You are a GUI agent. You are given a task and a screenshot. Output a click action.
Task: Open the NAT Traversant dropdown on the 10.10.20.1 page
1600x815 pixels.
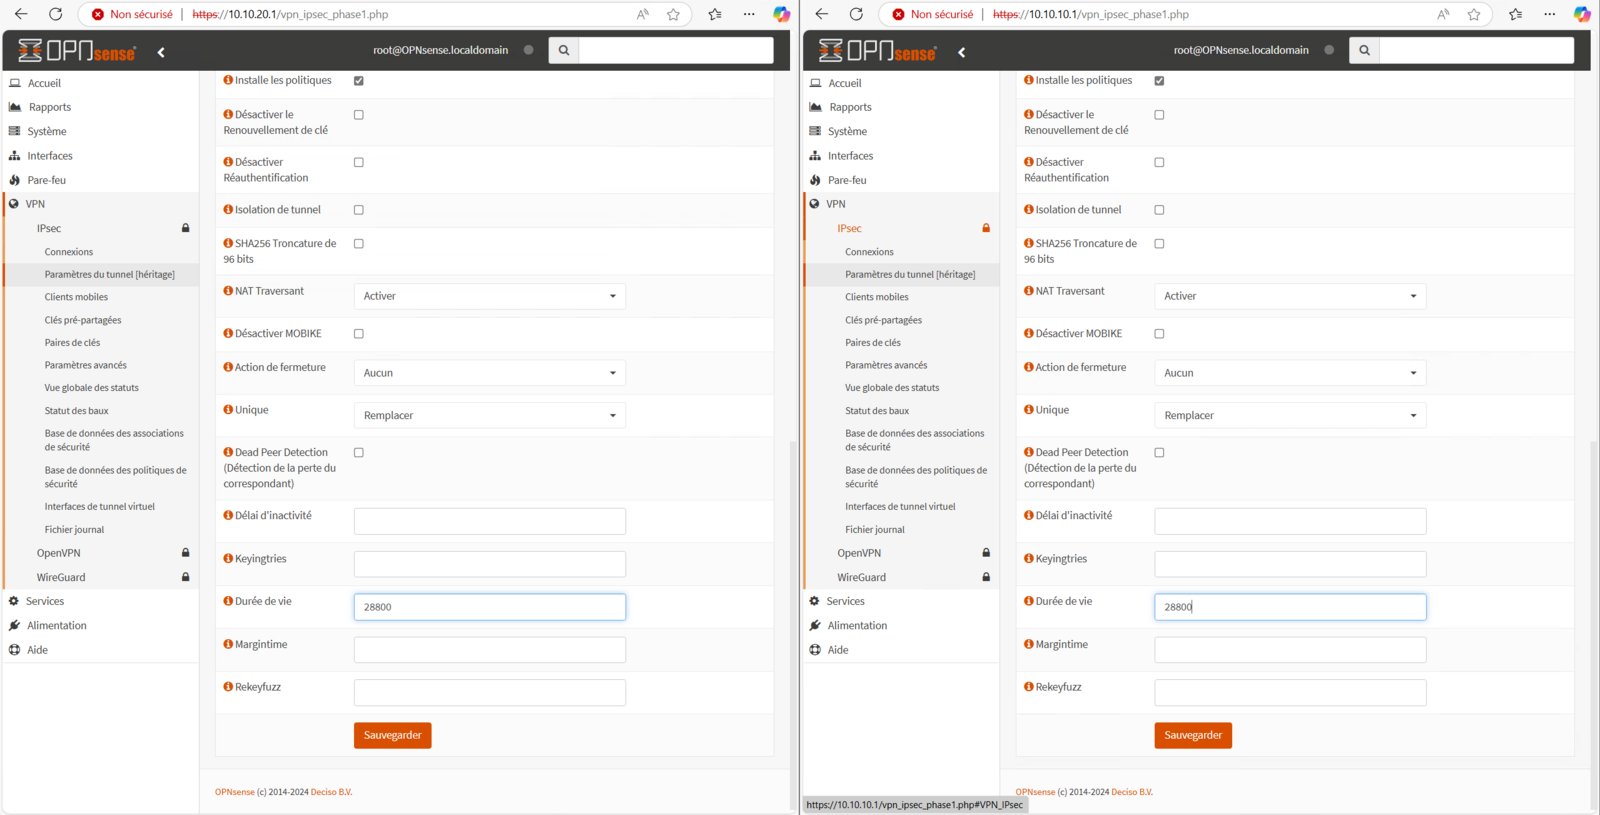click(490, 296)
